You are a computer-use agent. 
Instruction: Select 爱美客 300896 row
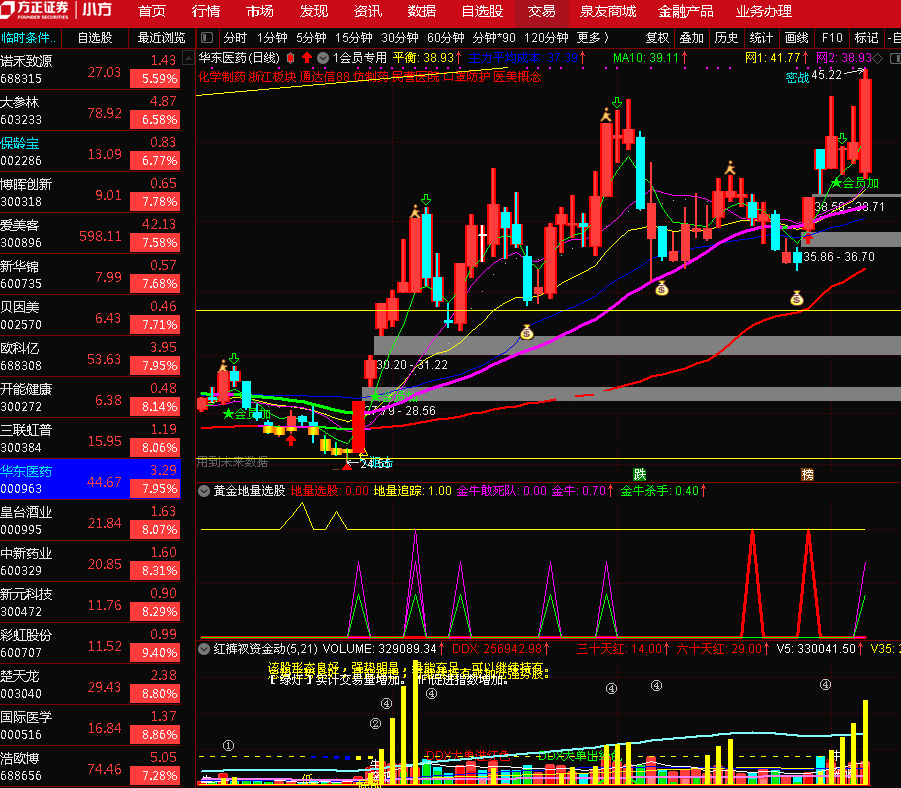point(90,233)
